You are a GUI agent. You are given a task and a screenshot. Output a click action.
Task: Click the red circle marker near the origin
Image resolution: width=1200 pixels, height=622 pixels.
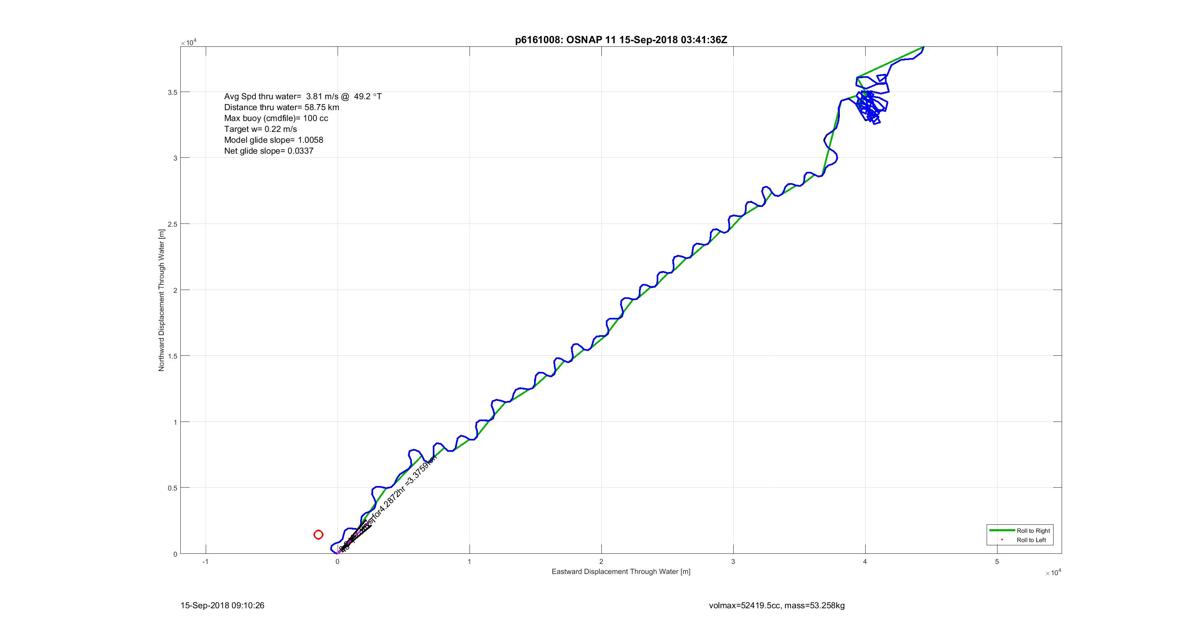(x=318, y=535)
